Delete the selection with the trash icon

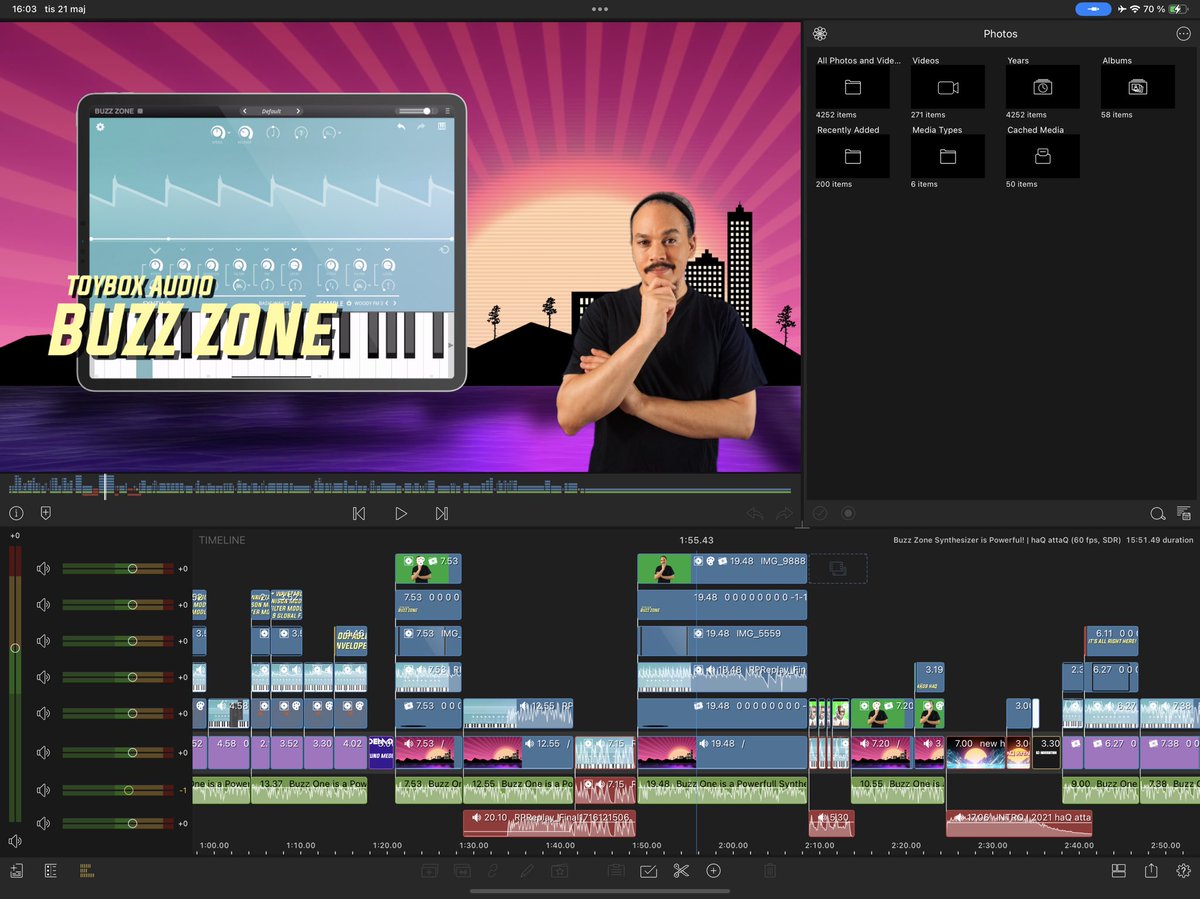[770, 871]
